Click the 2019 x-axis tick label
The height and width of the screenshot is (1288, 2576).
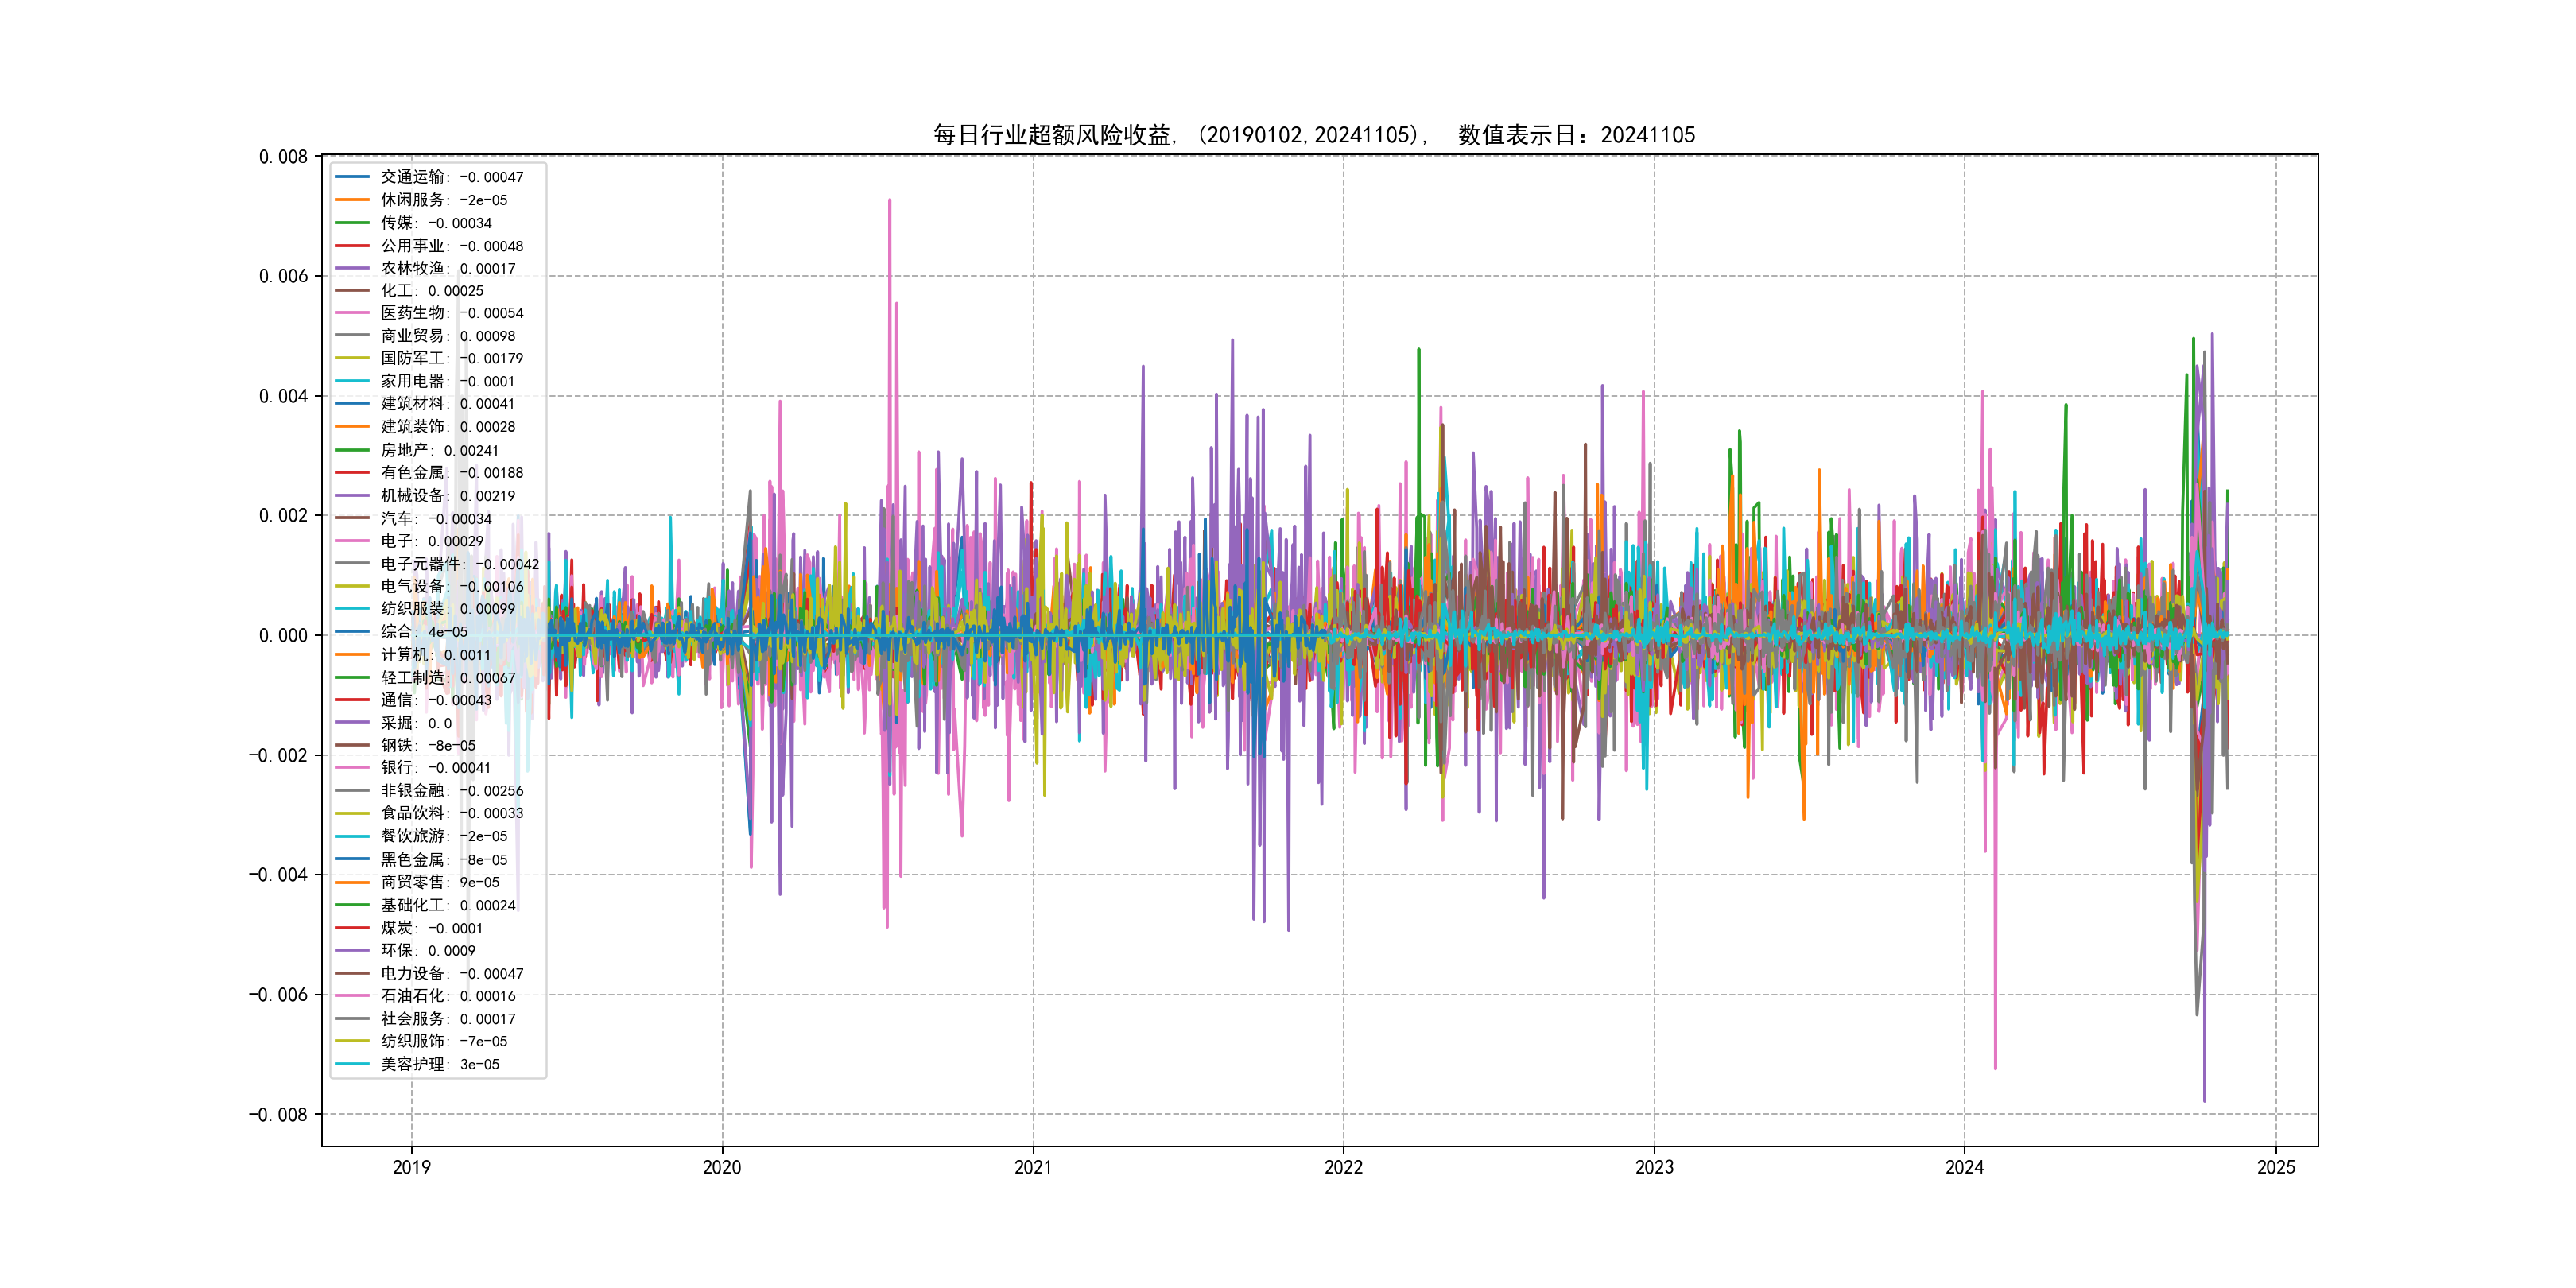pyautogui.click(x=411, y=1167)
